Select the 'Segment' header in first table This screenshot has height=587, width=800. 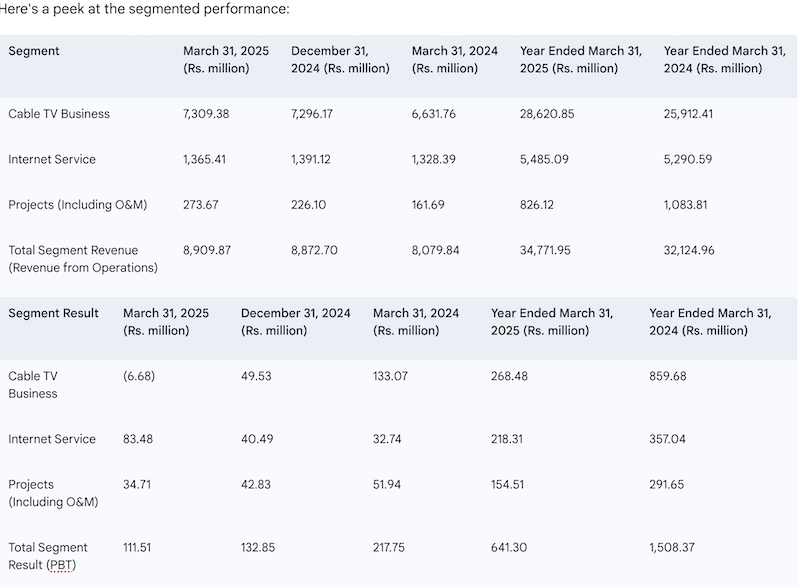coord(34,51)
